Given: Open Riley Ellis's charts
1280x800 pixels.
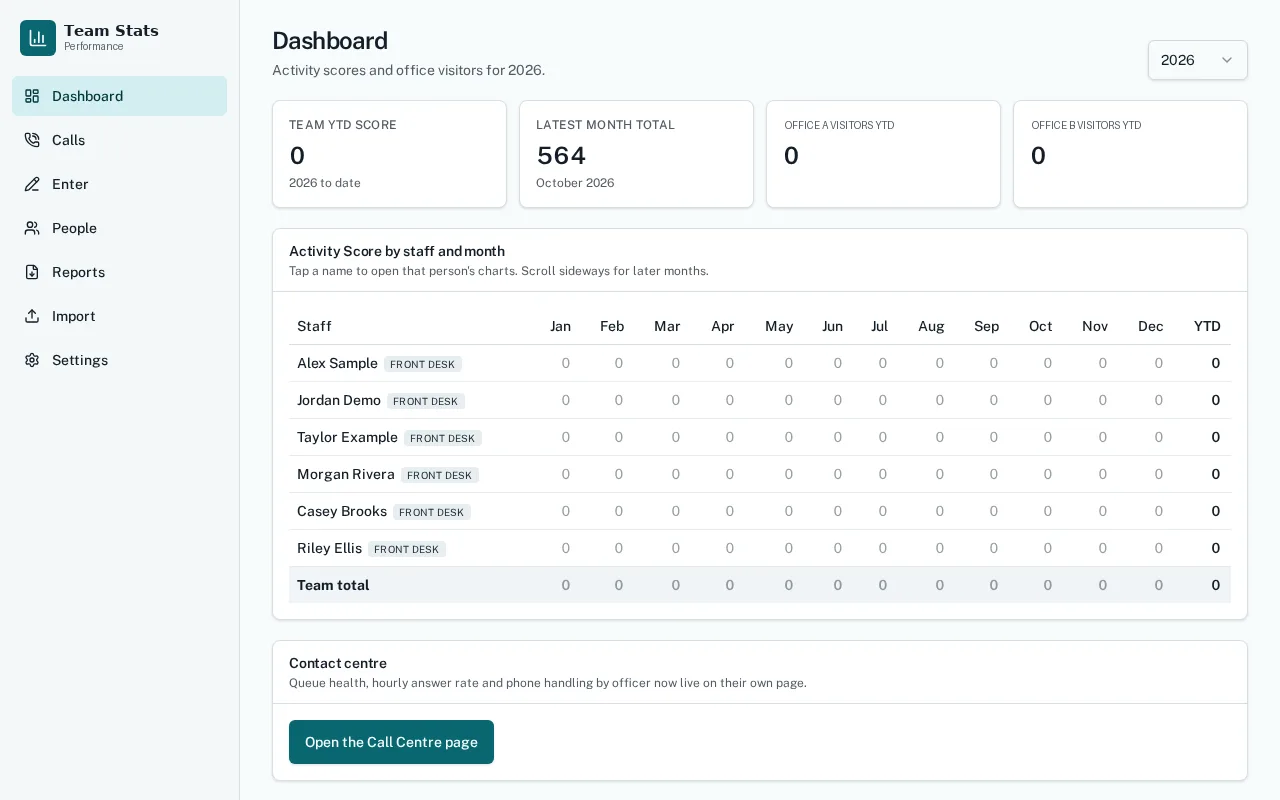Looking at the screenshot, I should click(329, 548).
